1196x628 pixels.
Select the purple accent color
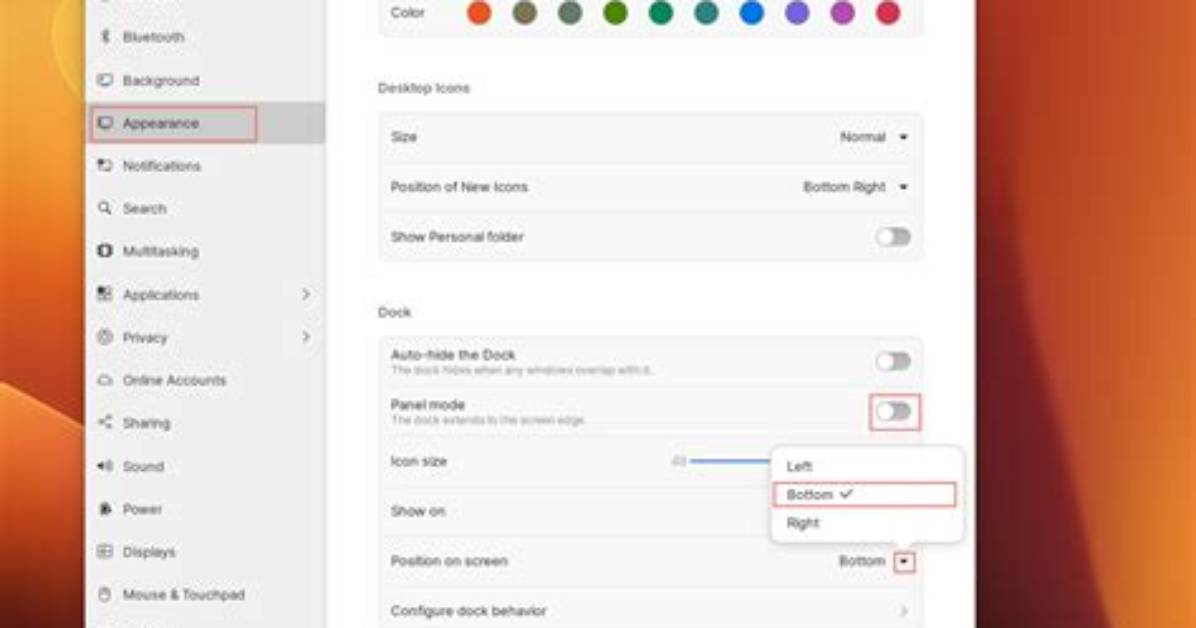coord(797,13)
